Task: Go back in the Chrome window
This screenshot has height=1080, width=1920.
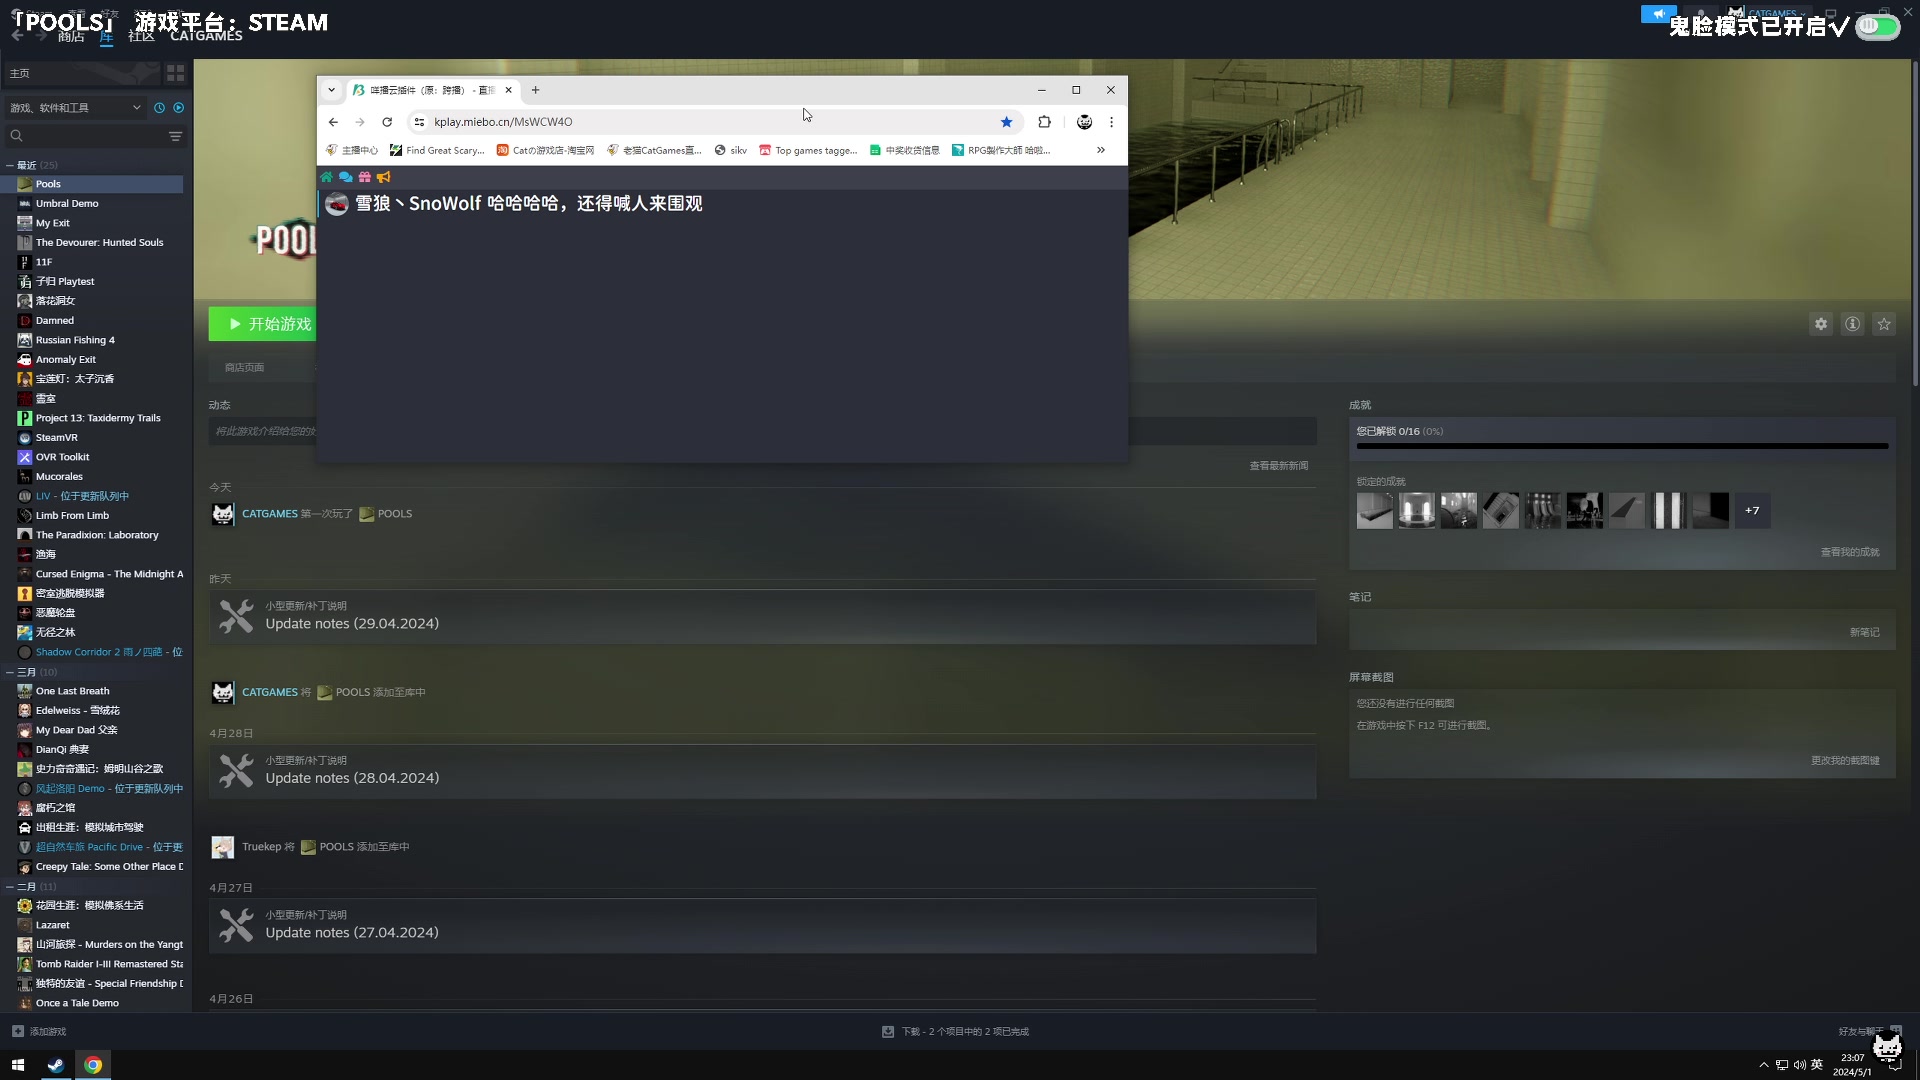Action: coord(333,122)
